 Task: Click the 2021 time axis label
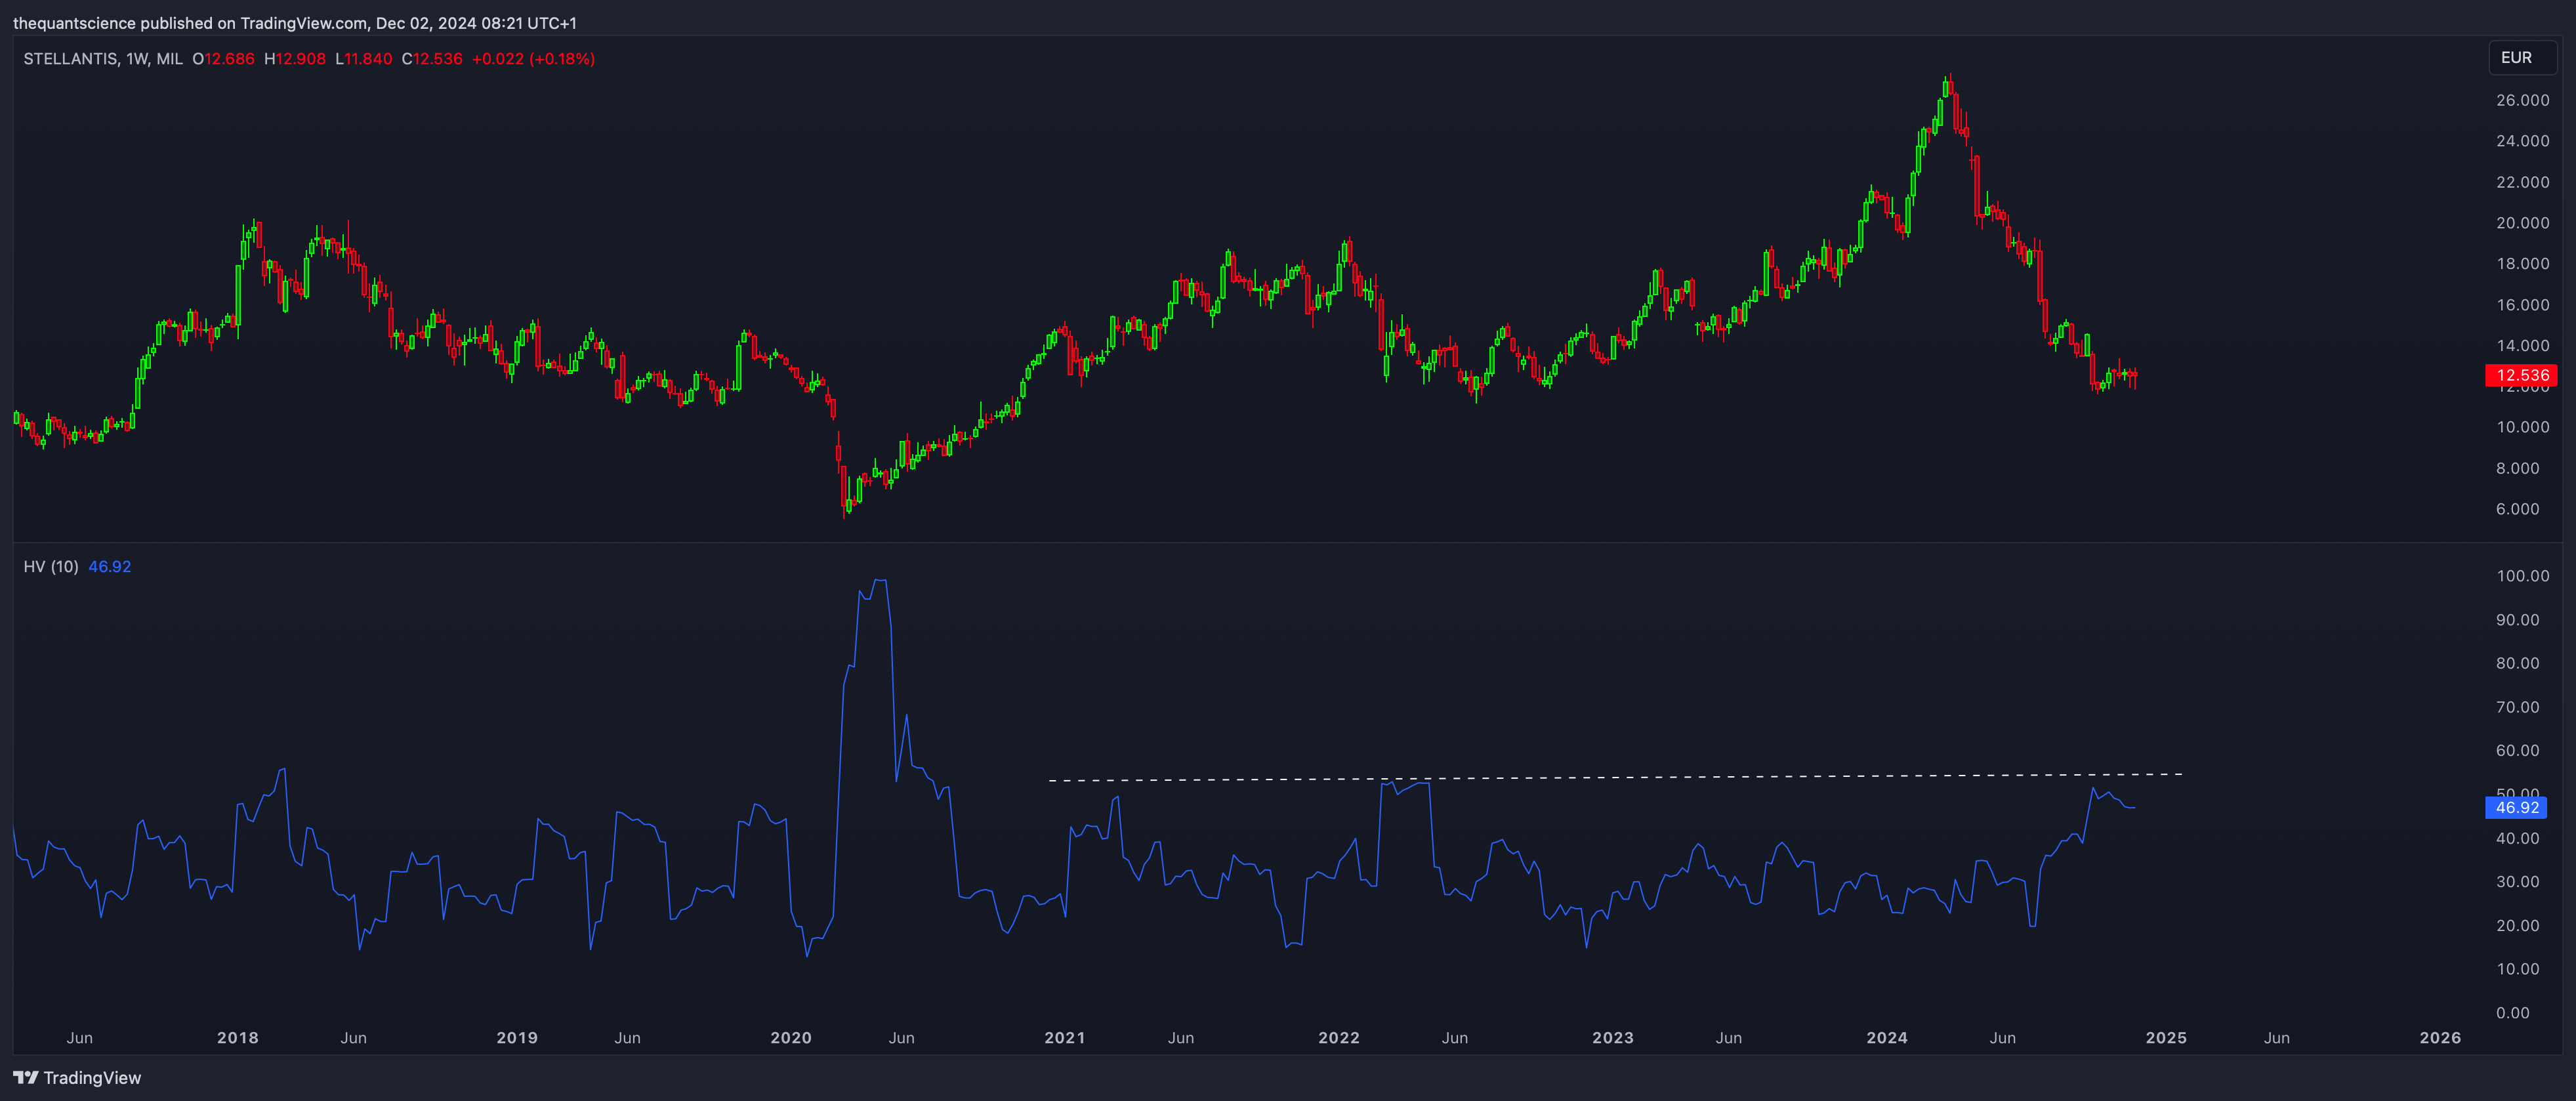tap(1065, 1038)
